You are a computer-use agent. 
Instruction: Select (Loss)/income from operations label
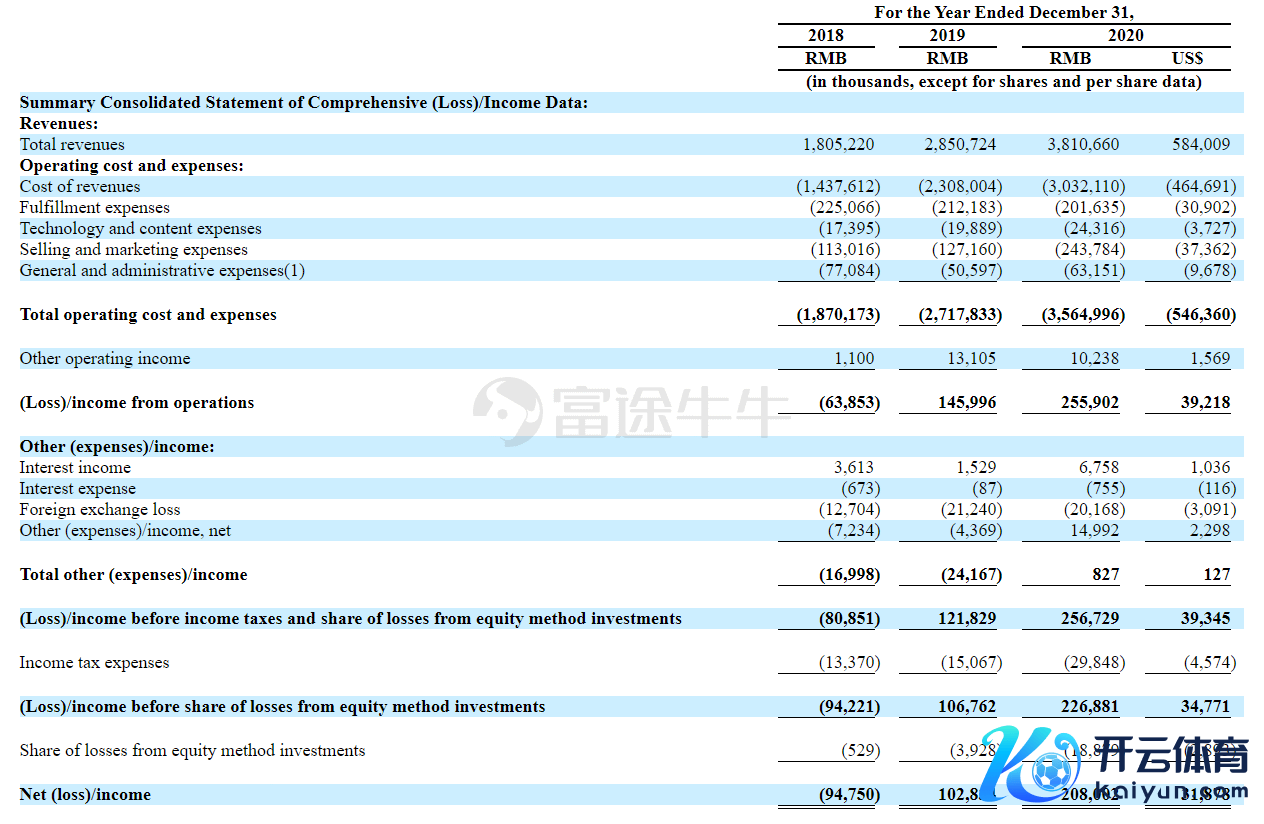(137, 402)
